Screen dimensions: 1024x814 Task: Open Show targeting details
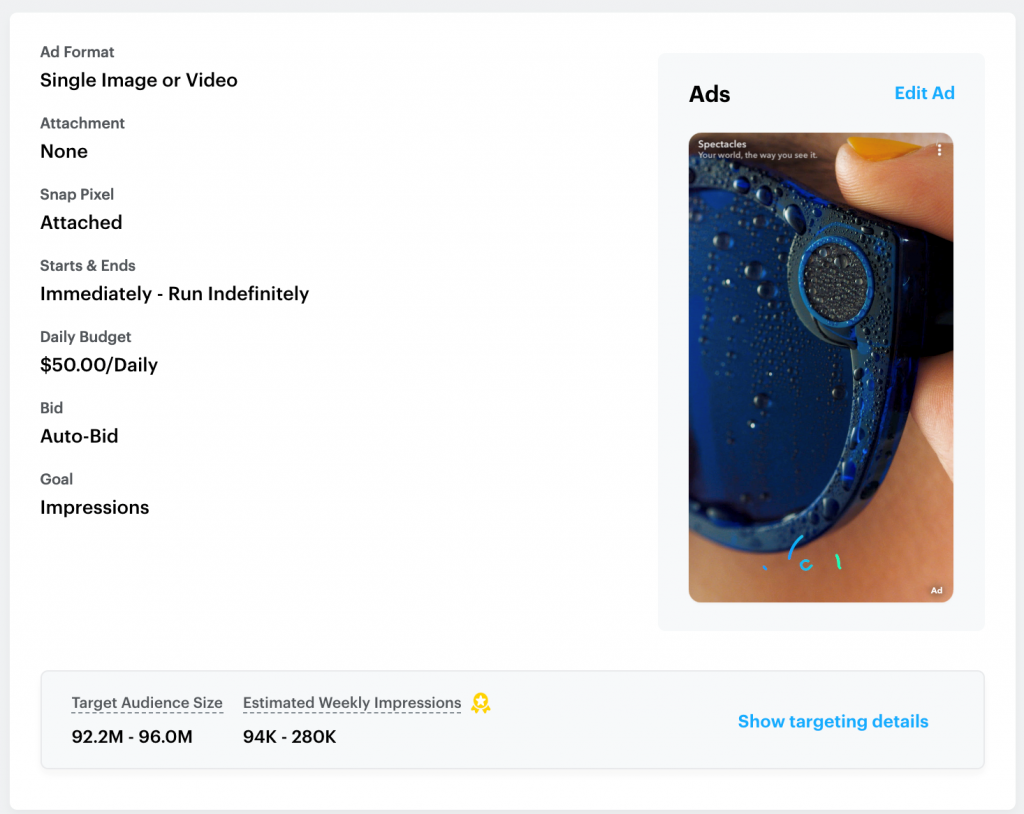pos(833,721)
